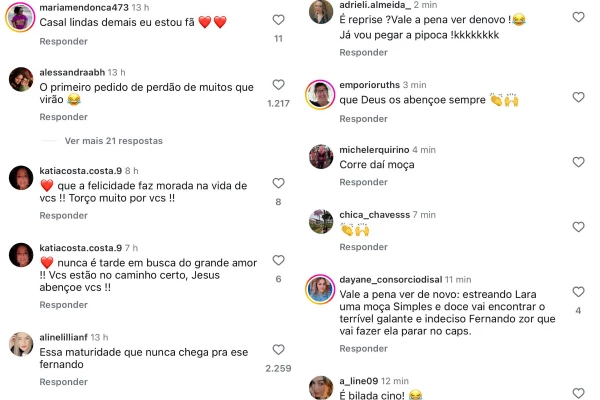This screenshot has height=400, width=600.
Task: Open emporioruths' profile avatar
Action: (320, 95)
